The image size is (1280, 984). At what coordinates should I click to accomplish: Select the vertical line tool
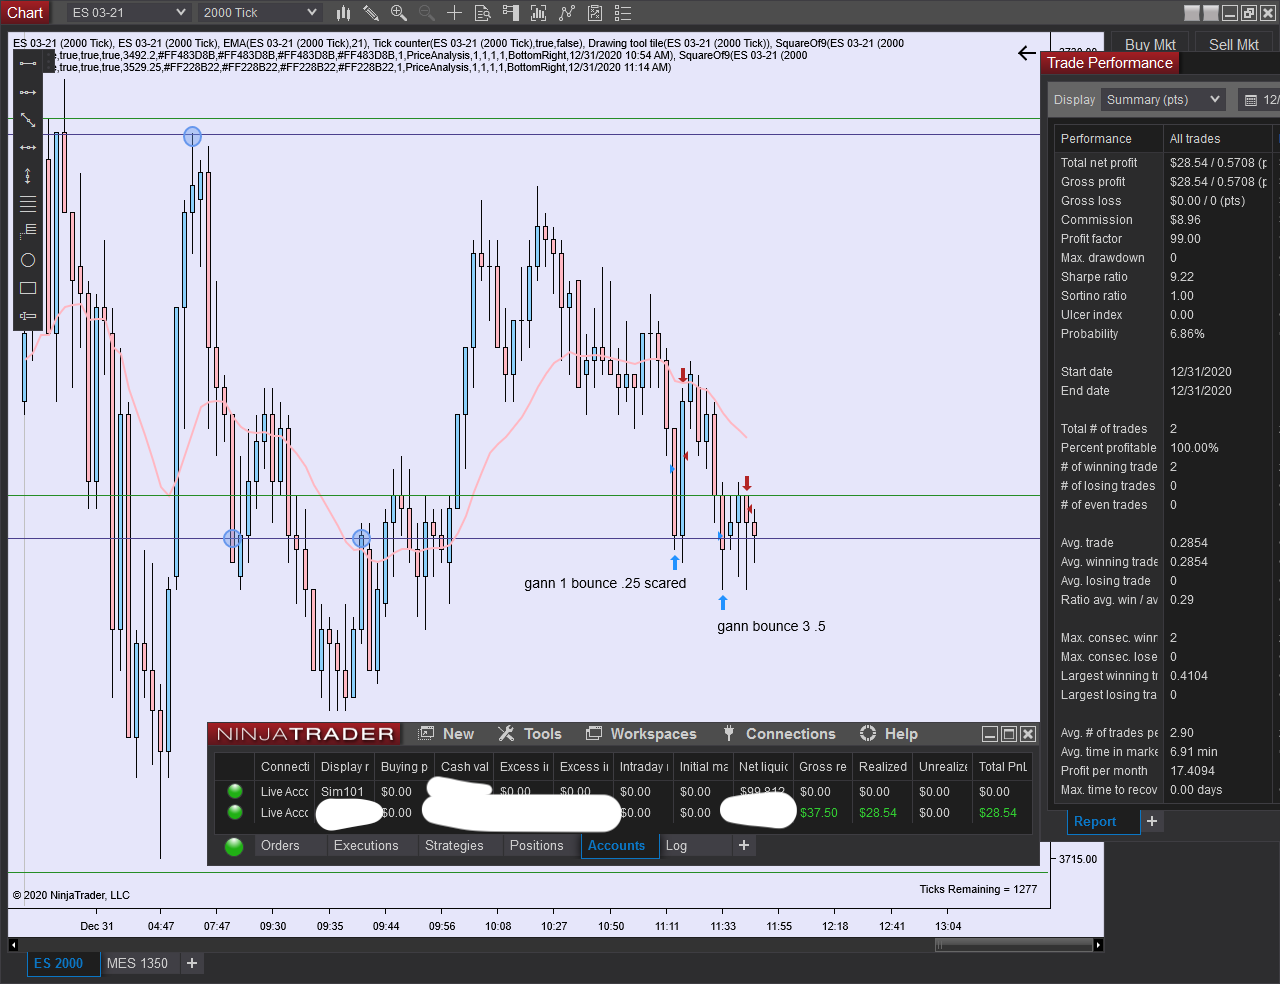[x=28, y=176]
